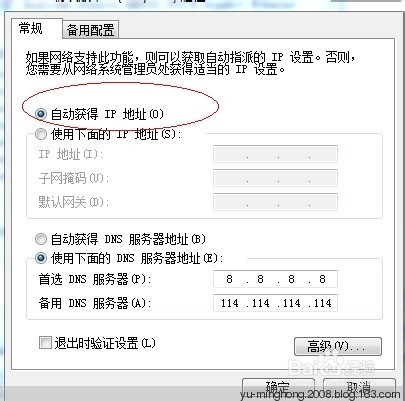Screen dimensions: 405x401
Task: Cancel the dialog with 取消 button
Action: (359, 387)
